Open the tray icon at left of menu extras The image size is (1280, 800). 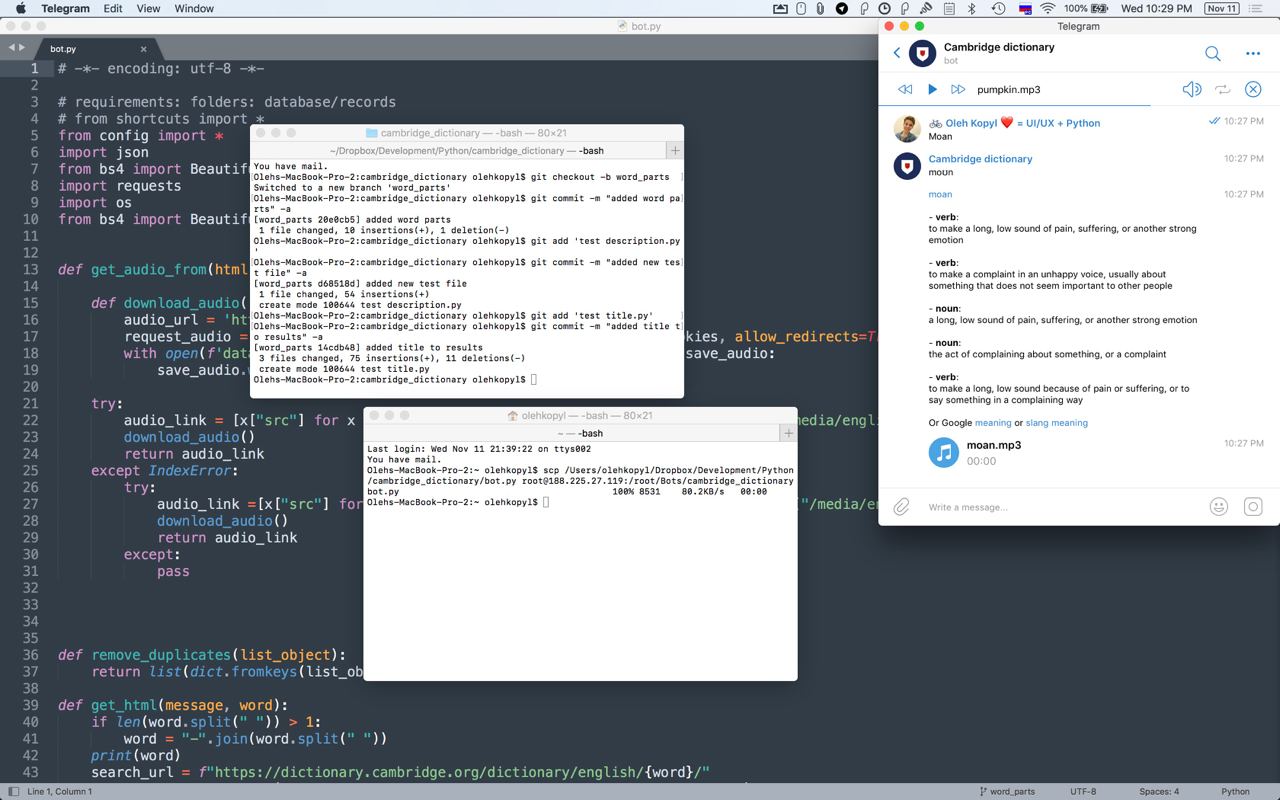click(780, 9)
